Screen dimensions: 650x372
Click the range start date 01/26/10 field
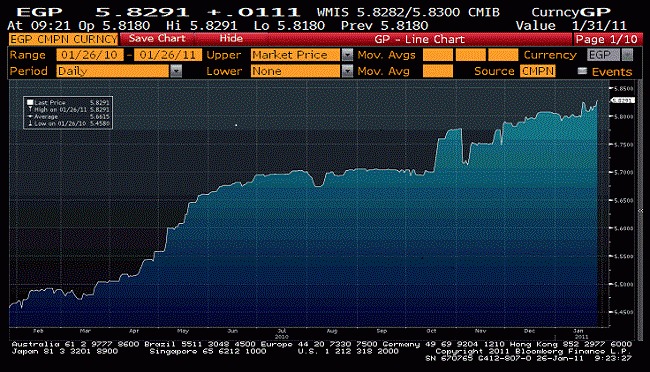(x=90, y=55)
